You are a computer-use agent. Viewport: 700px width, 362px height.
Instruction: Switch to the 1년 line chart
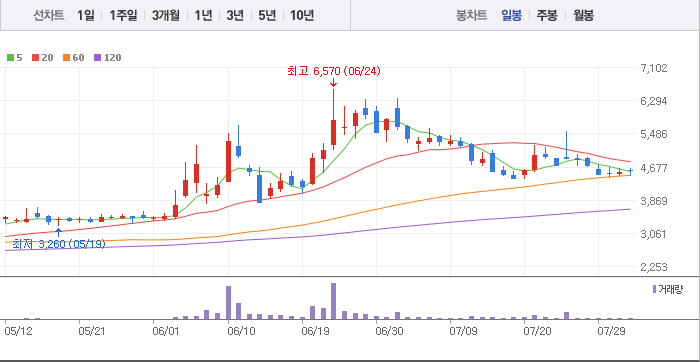(x=203, y=16)
